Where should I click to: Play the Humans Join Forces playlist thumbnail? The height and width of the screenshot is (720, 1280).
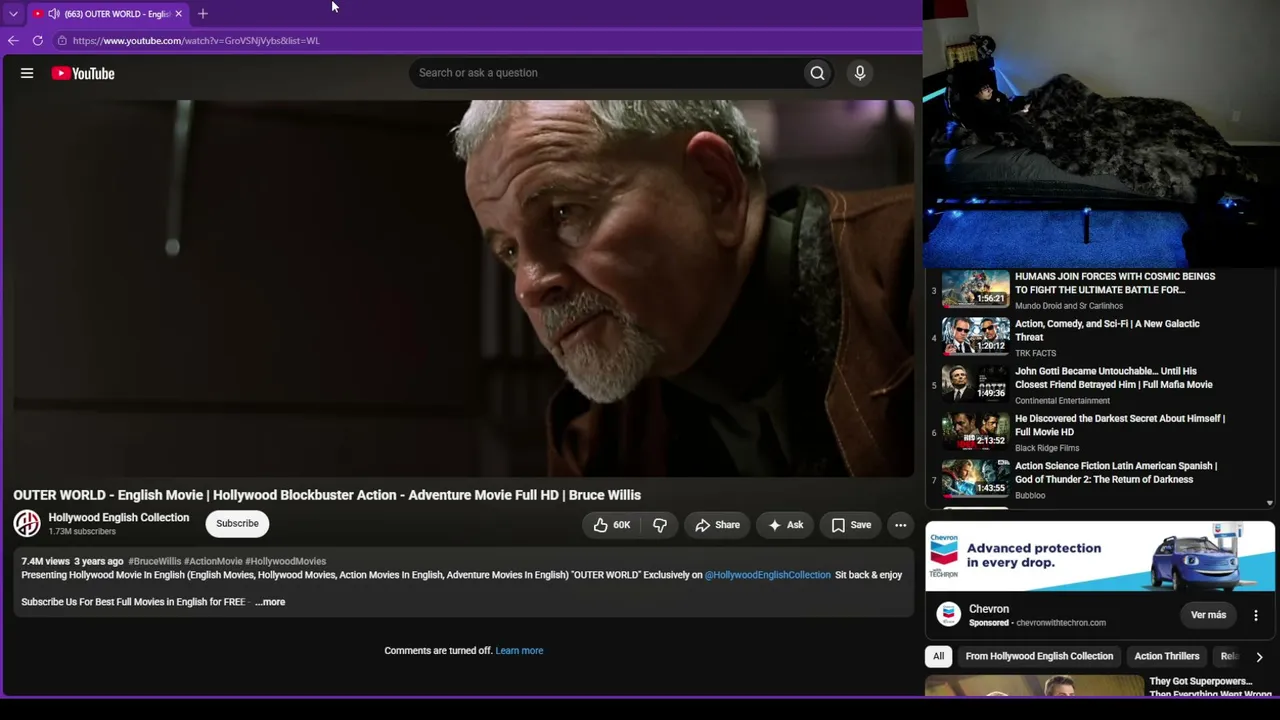976,289
